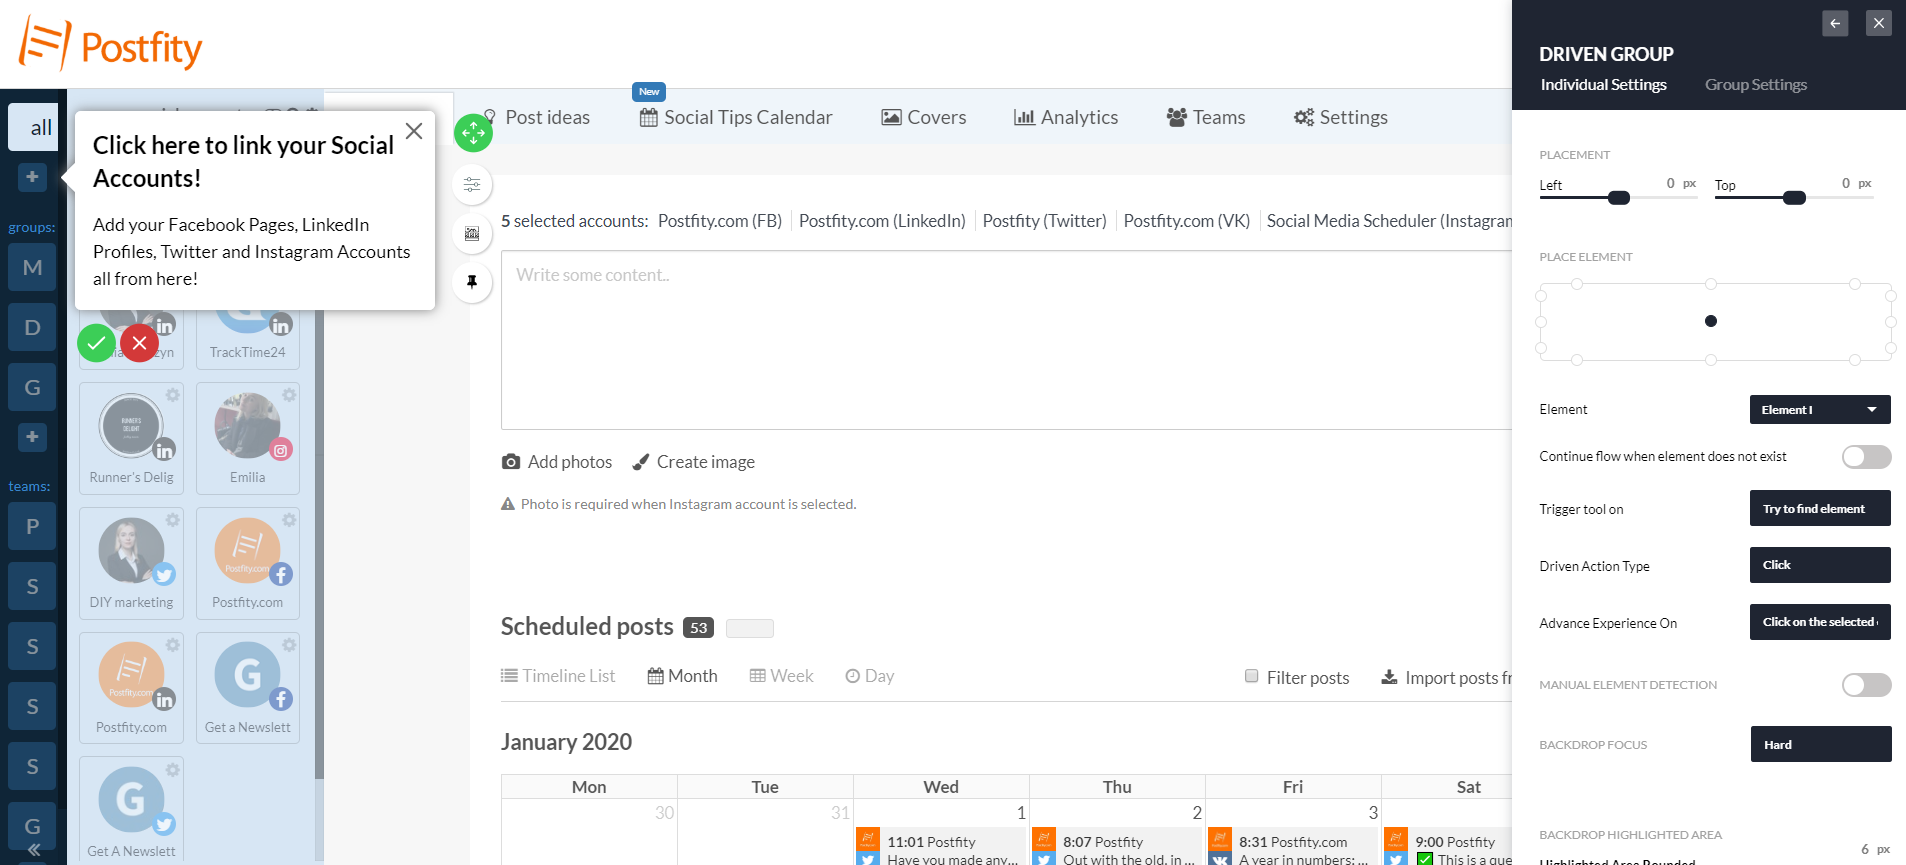
Task: Reject with the red X button
Action: click(139, 343)
